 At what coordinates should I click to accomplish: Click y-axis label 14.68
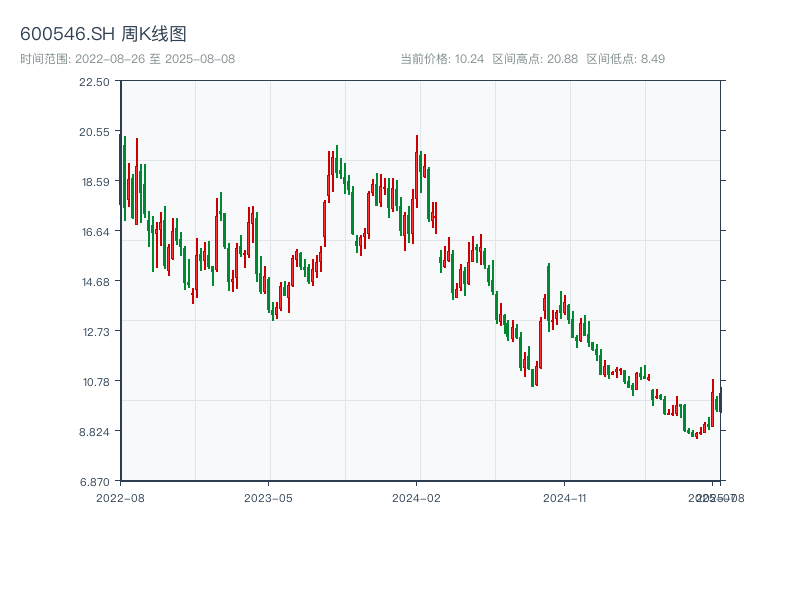95,282
